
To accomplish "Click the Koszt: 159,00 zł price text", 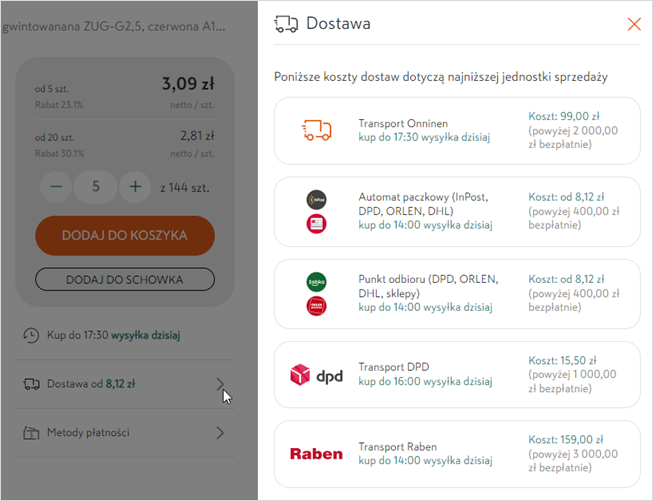I will click(566, 439).
